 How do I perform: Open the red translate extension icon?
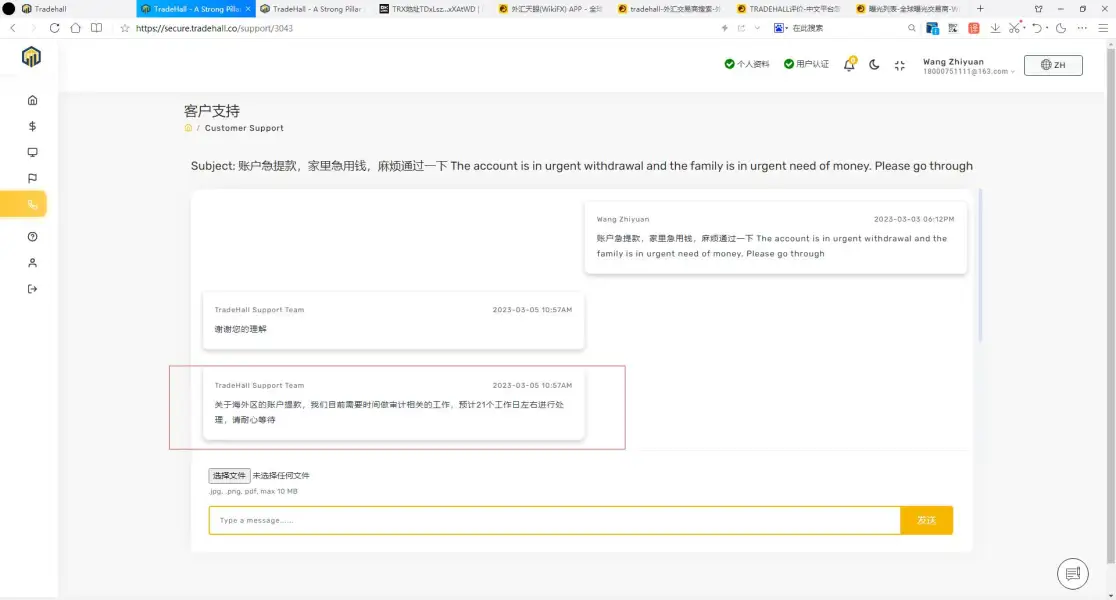(974, 28)
